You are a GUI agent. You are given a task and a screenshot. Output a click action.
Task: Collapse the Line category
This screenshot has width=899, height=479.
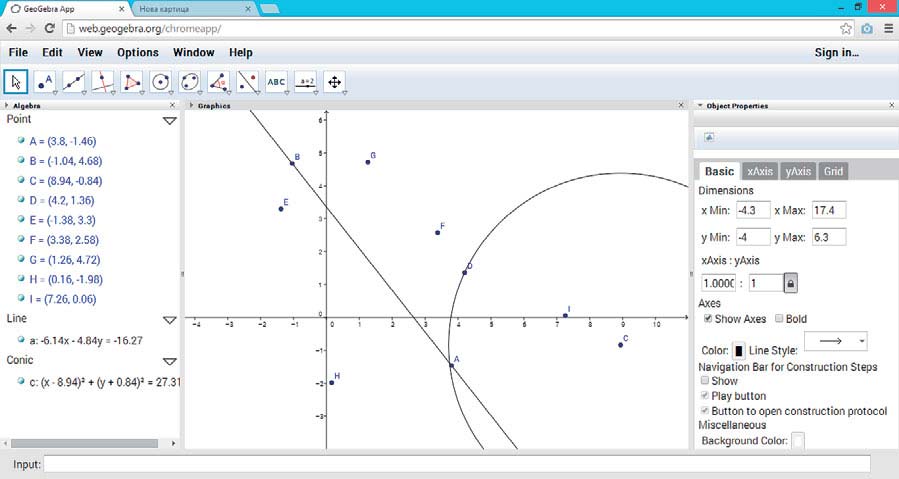(170, 320)
